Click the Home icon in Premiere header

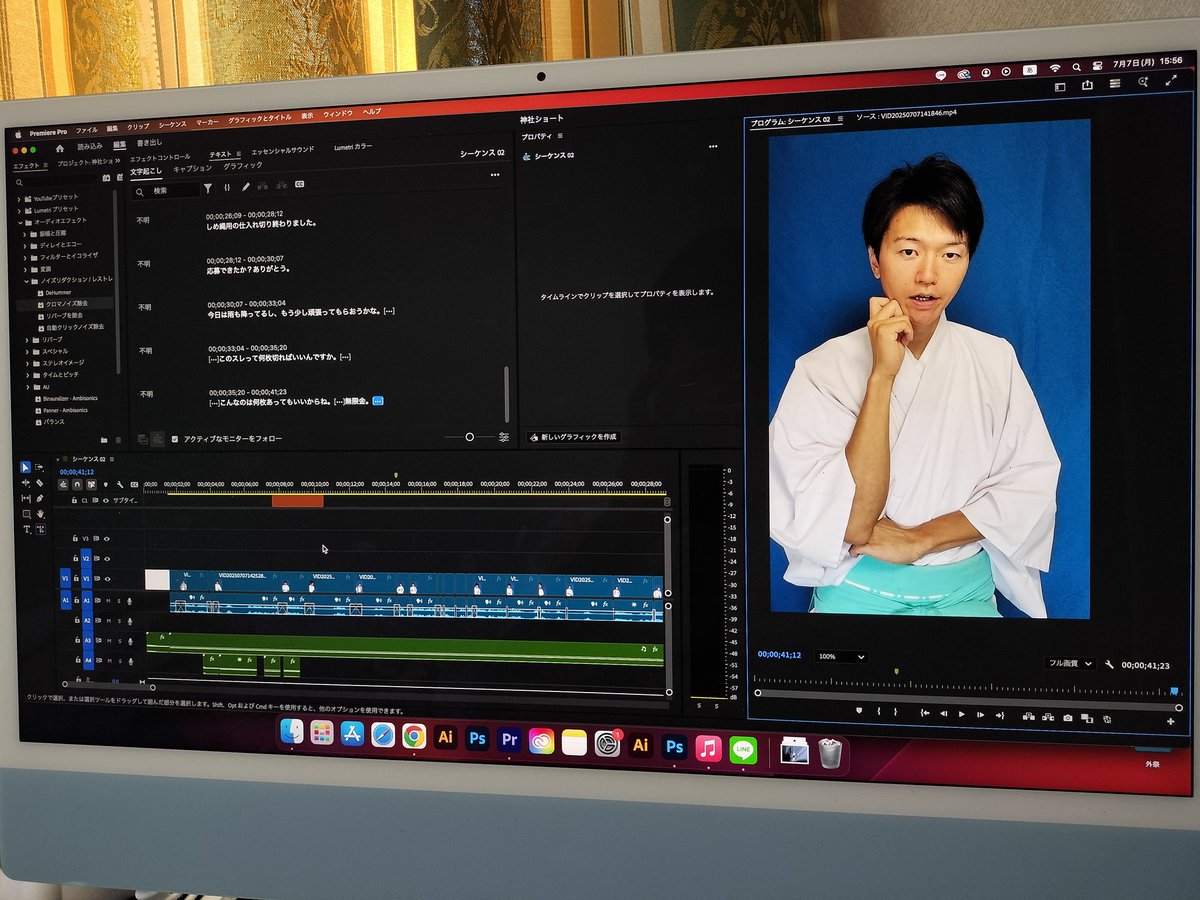tap(59, 148)
